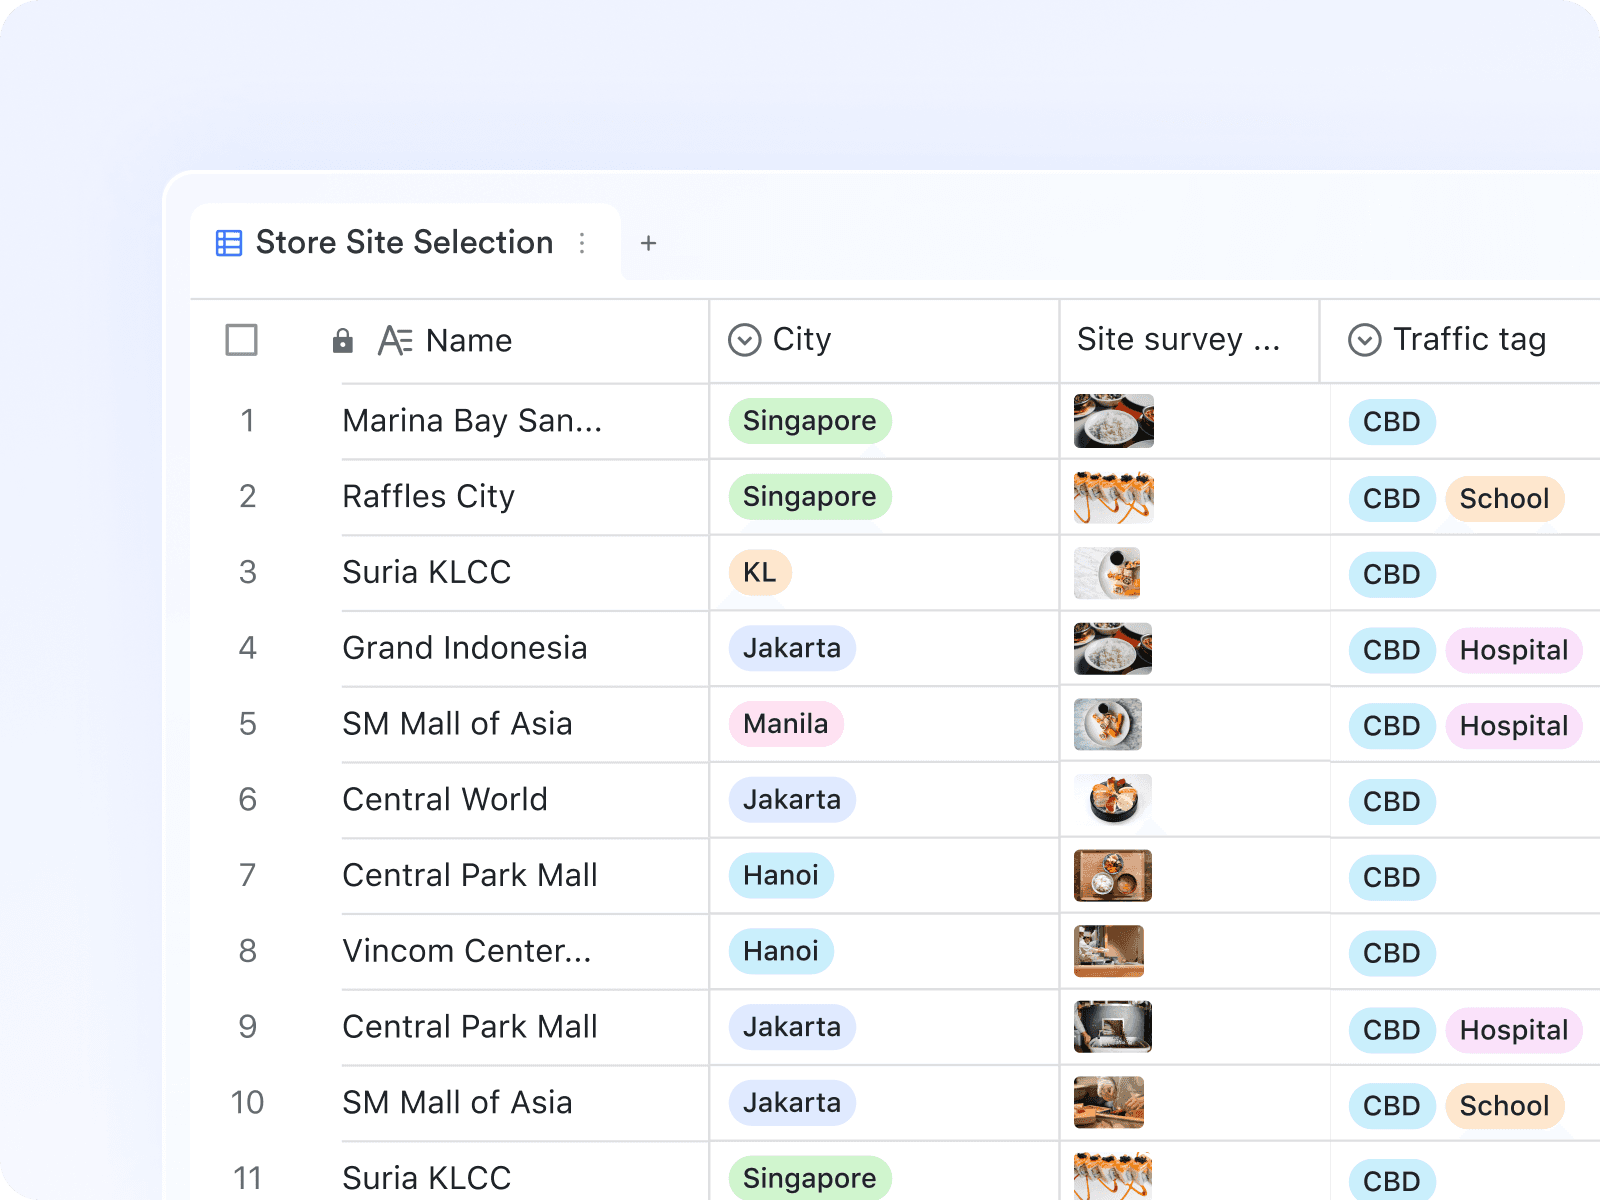View the Central World survey photo
This screenshot has width=1600, height=1200.
point(1113,800)
